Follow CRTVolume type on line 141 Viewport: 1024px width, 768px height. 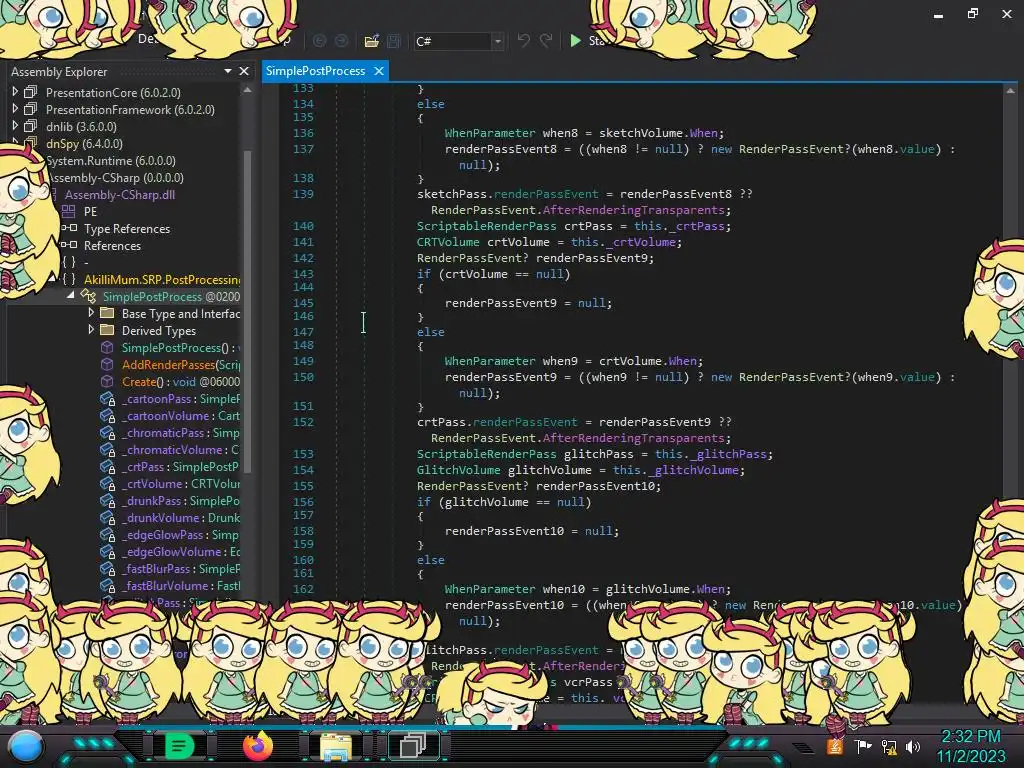[x=448, y=242]
